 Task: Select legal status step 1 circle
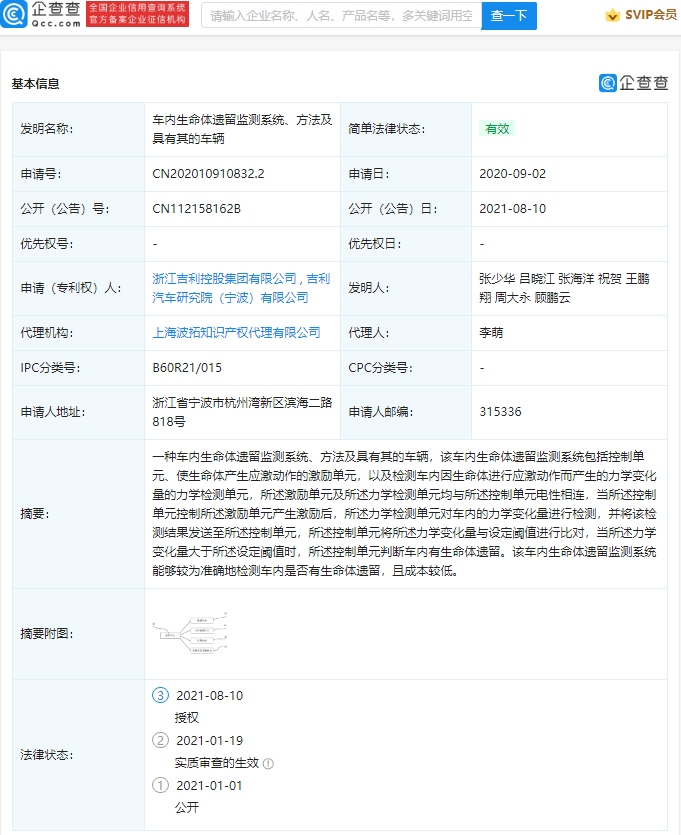[160, 785]
